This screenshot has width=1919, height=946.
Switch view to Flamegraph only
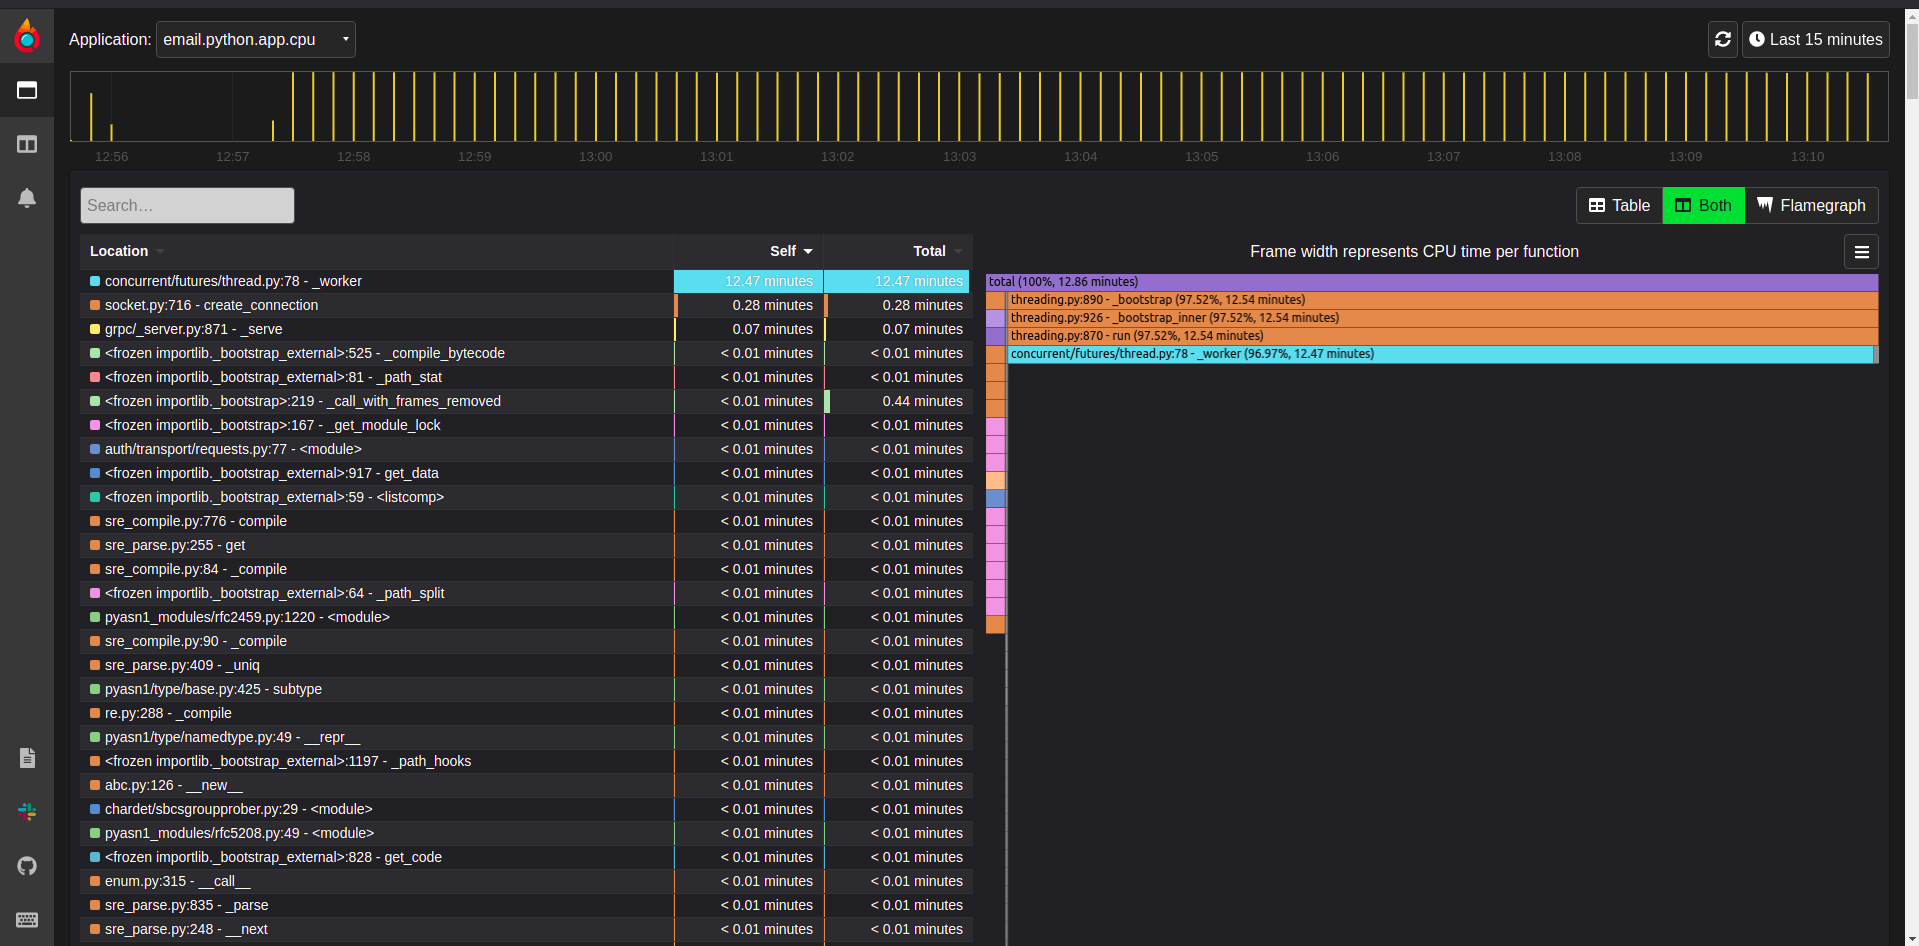point(1811,206)
